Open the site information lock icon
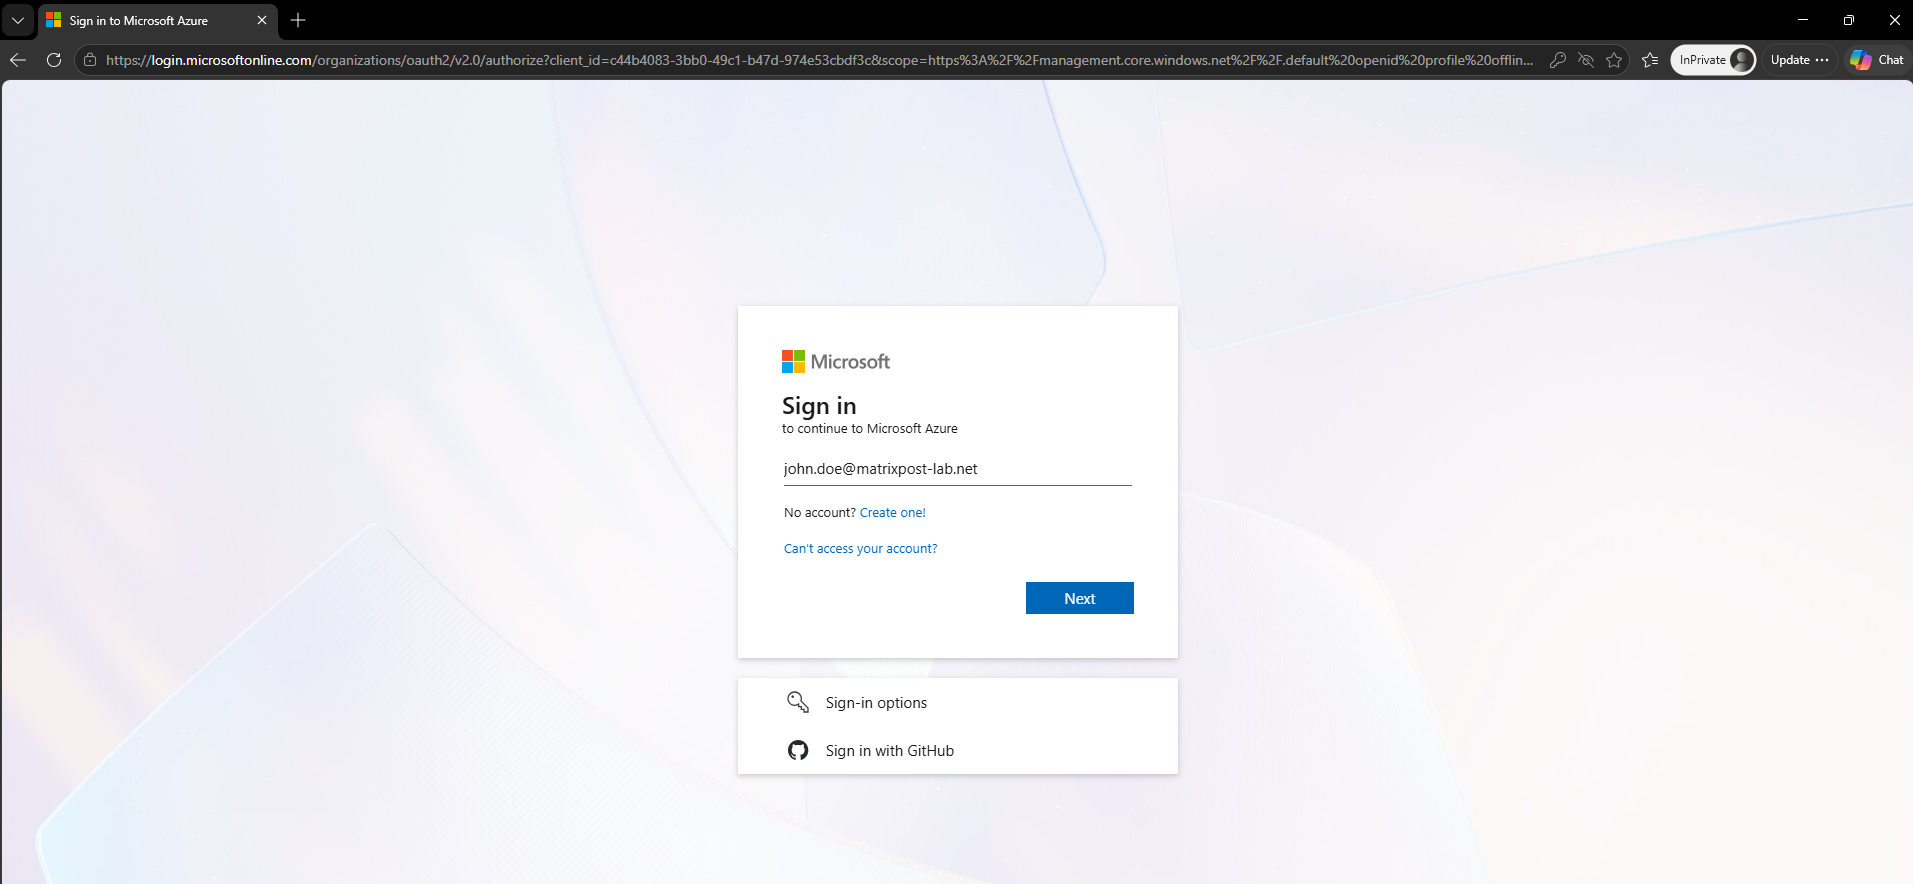Image resolution: width=1913 pixels, height=884 pixels. click(x=90, y=60)
